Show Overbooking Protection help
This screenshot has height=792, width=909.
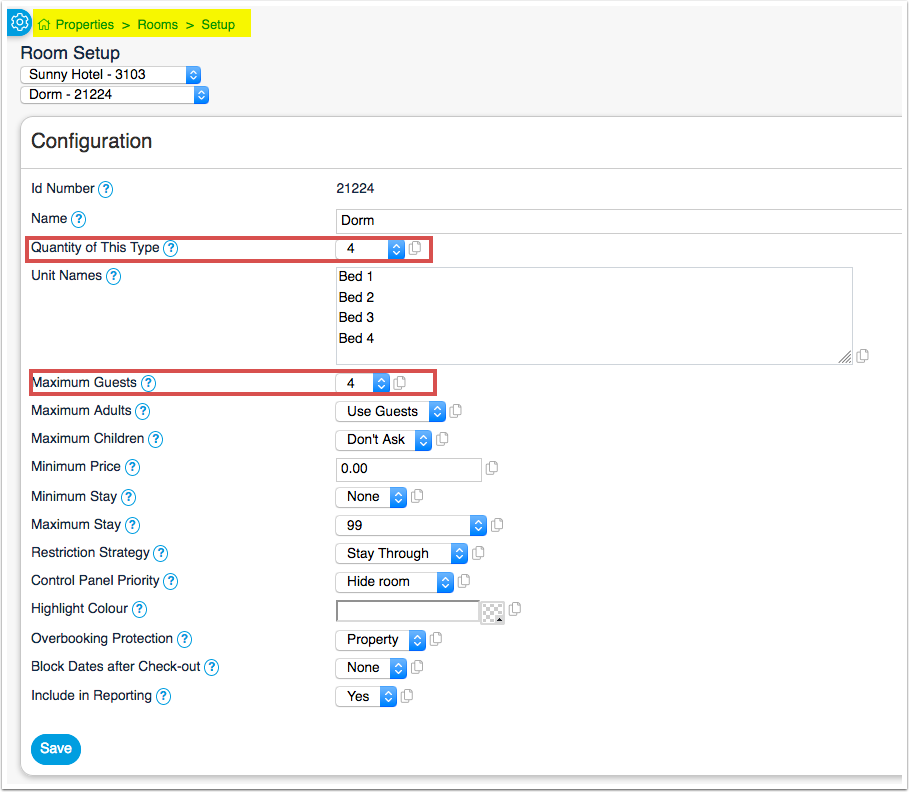[x=184, y=639]
